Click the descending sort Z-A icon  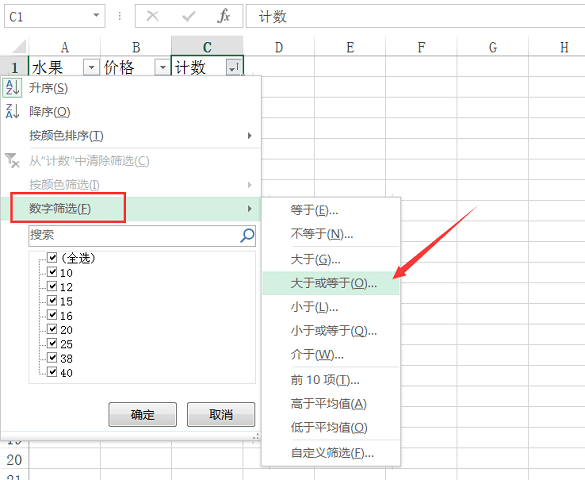pos(12,111)
